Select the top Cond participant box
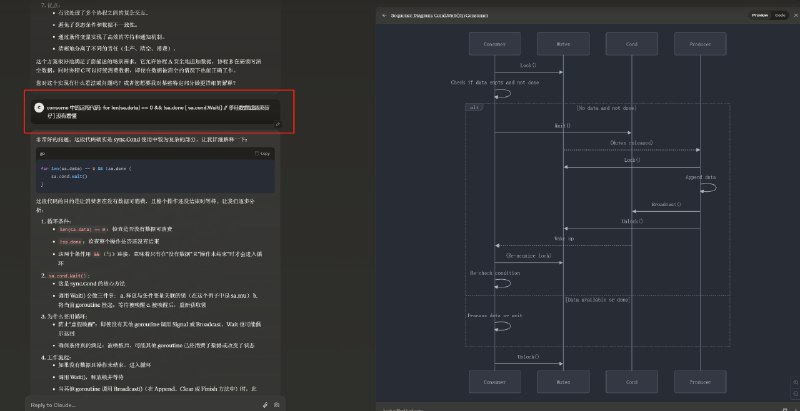Viewport: 800px width, 411px height. click(631, 44)
